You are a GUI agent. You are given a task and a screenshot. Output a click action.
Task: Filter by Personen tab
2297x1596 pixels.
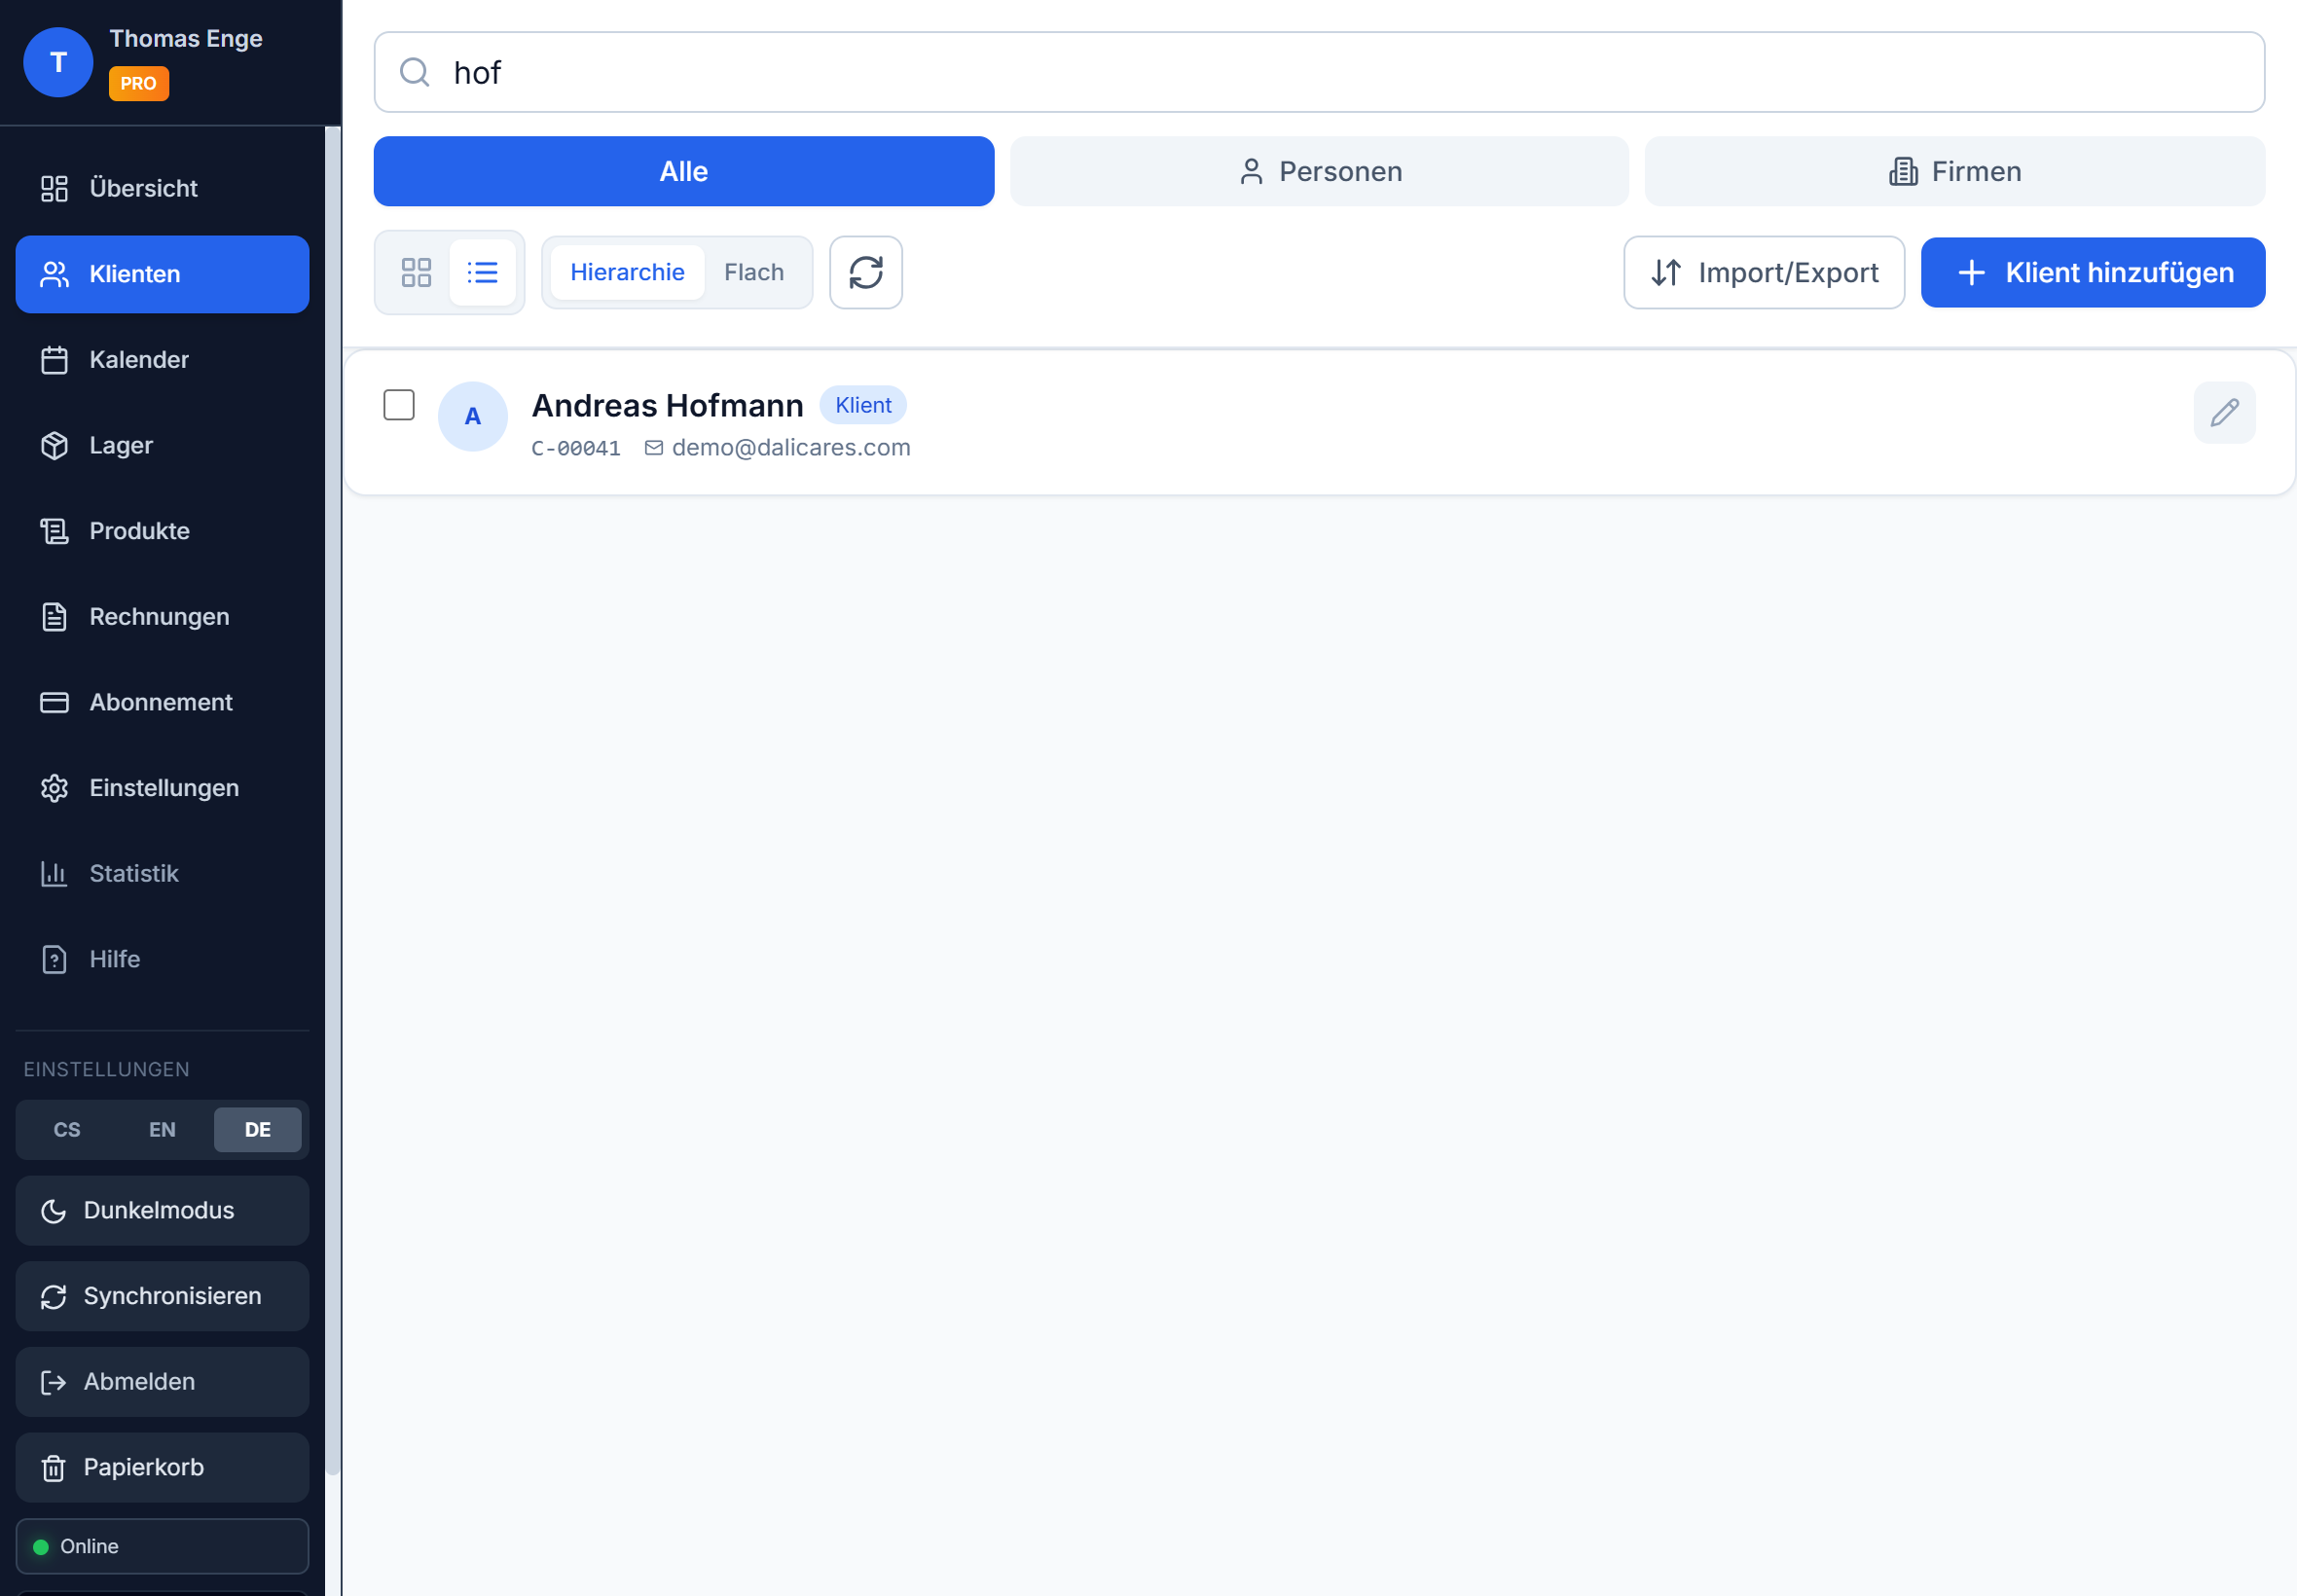(x=1318, y=171)
